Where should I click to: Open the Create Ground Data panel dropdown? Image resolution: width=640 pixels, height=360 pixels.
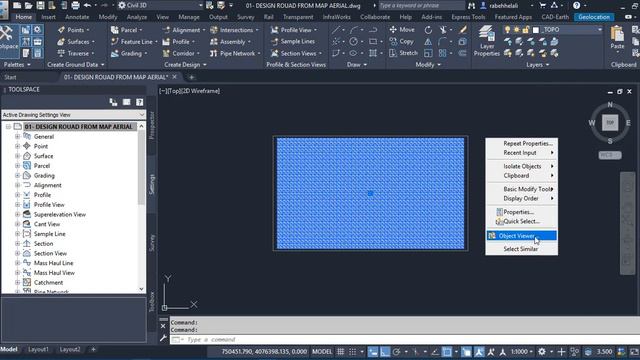coord(76,64)
